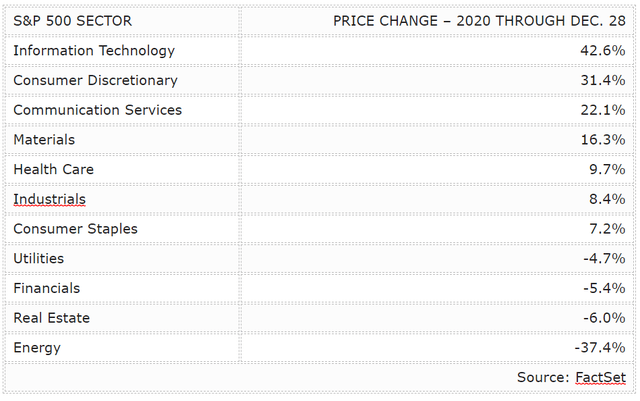This screenshot has height=401, width=640.
Task: Click the FactSet source link
Action: [600, 377]
